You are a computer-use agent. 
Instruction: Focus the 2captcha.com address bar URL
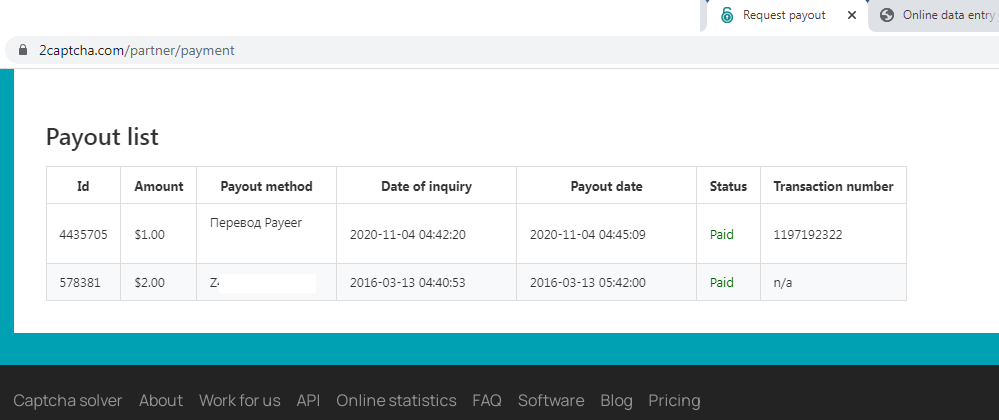136,50
